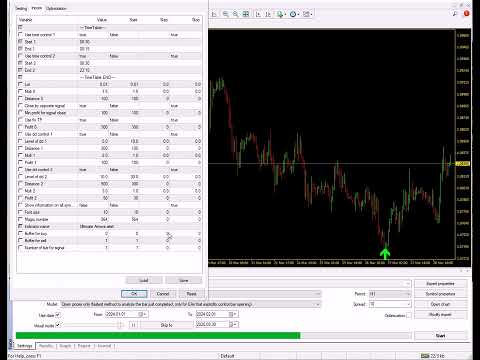
Task: Tick the Magic number checkbox
Action: pos(21,219)
